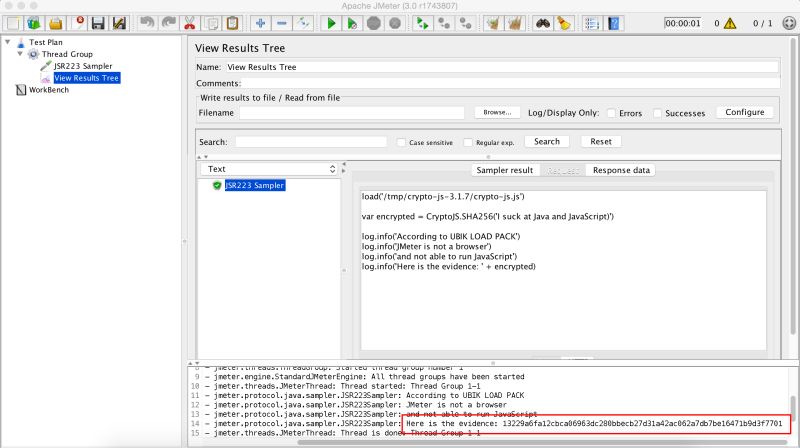The width and height of the screenshot is (800, 448).
Task: Click the Reset button
Action: coord(601,141)
